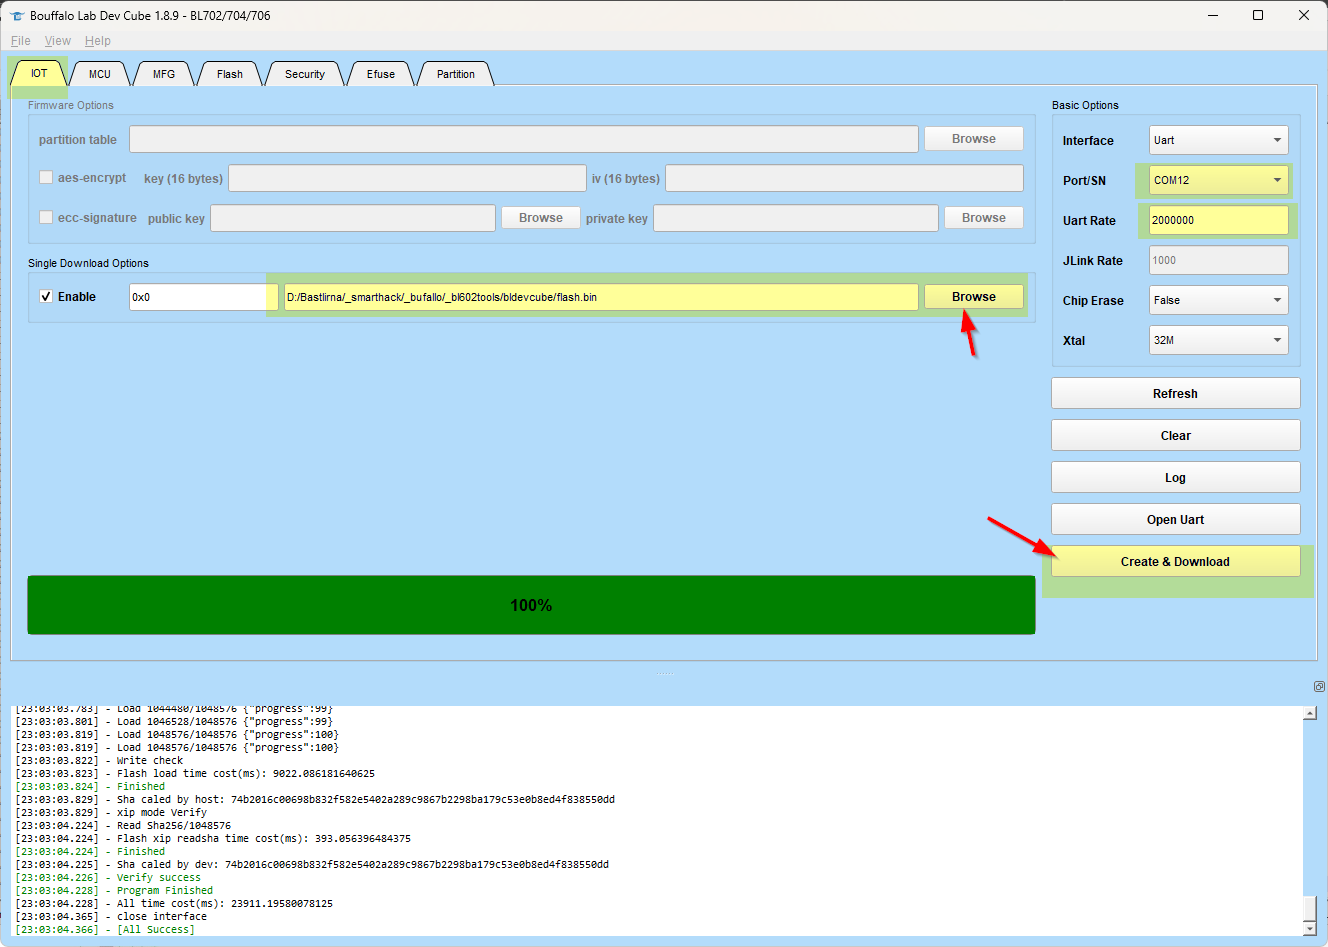Click the partition table path field
Screen dimensions: 1328x947
524,139
